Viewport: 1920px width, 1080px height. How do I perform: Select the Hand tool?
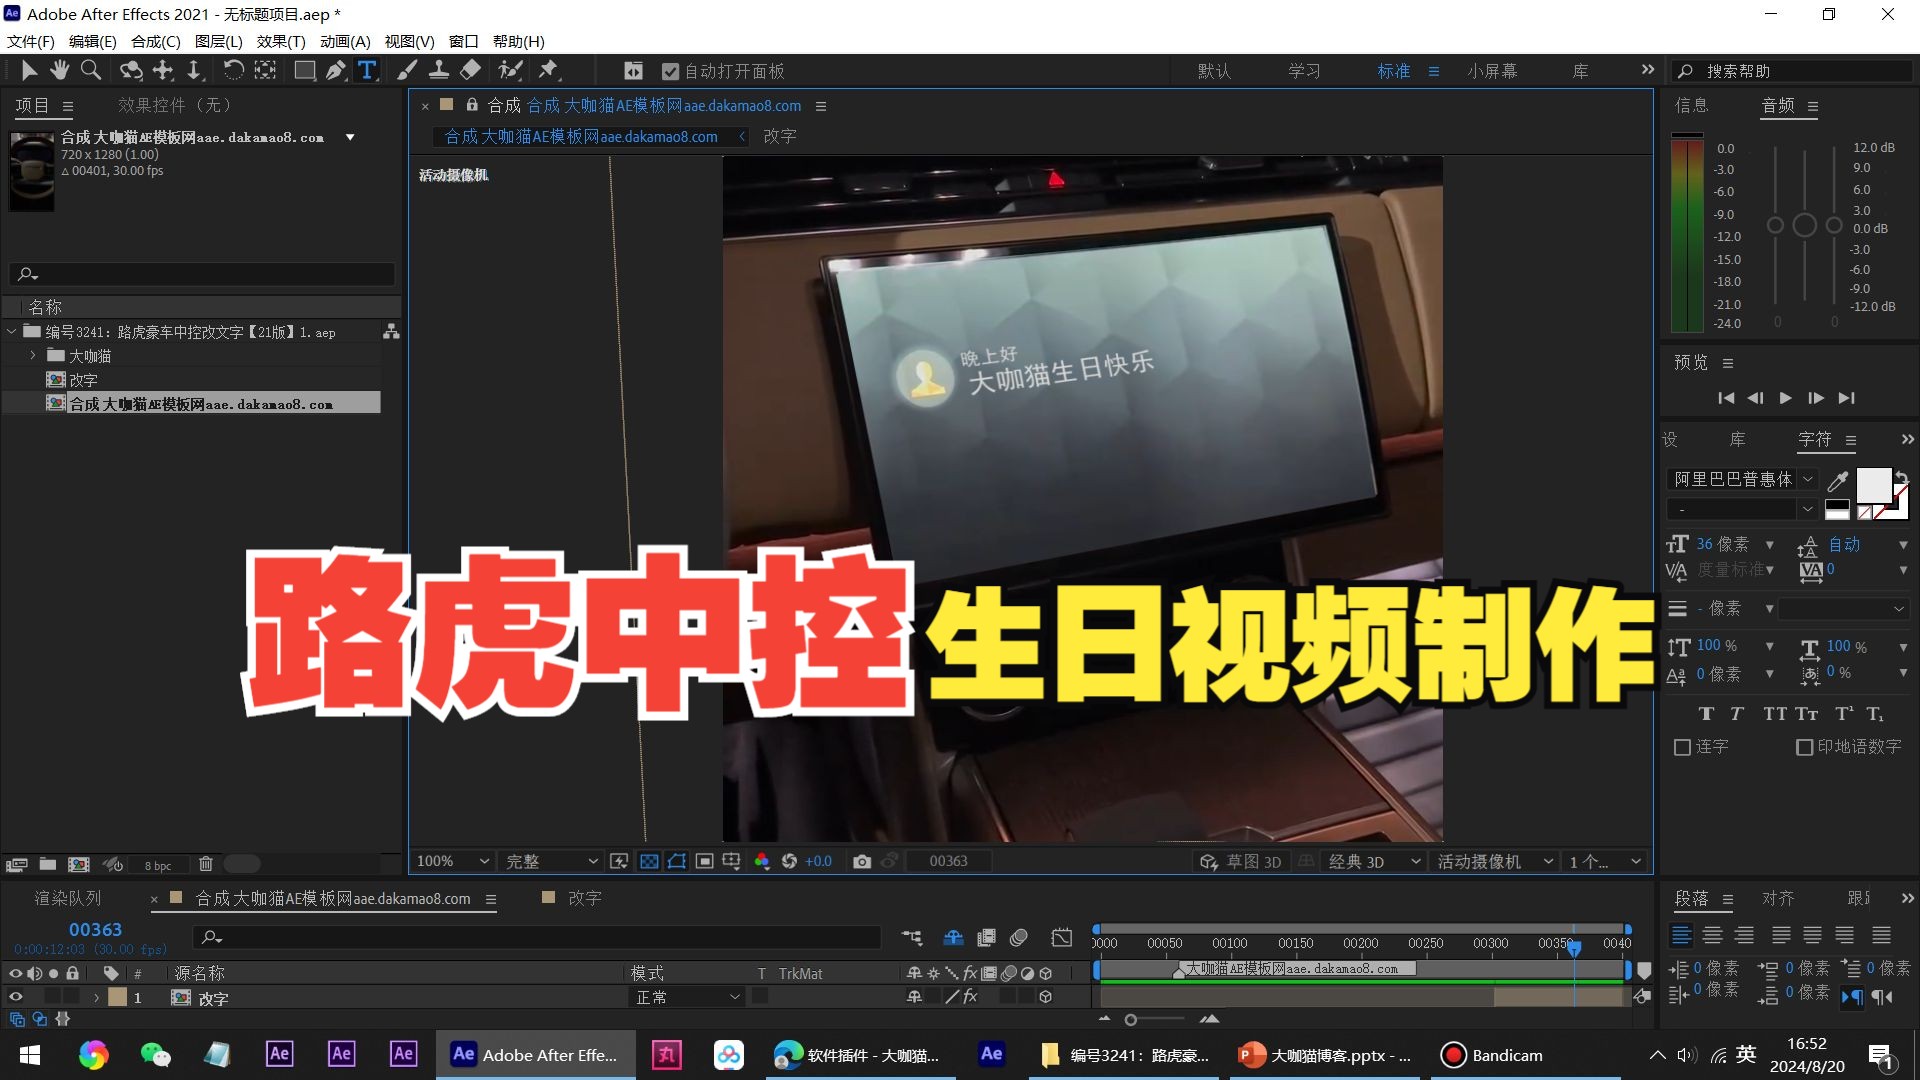(60, 70)
